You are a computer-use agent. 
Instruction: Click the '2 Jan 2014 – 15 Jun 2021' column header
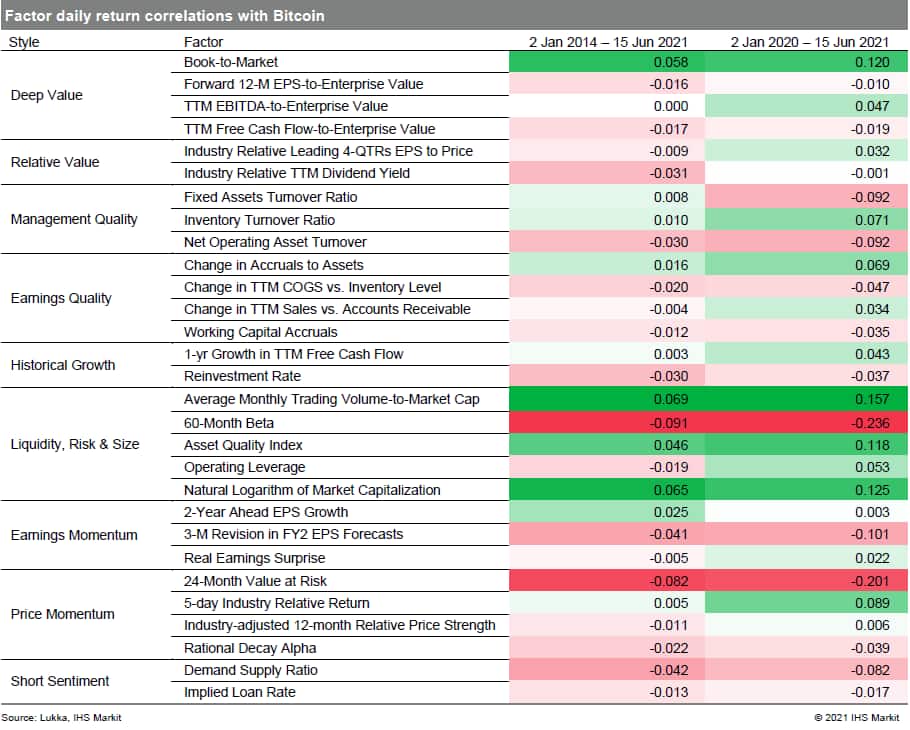(607, 42)
